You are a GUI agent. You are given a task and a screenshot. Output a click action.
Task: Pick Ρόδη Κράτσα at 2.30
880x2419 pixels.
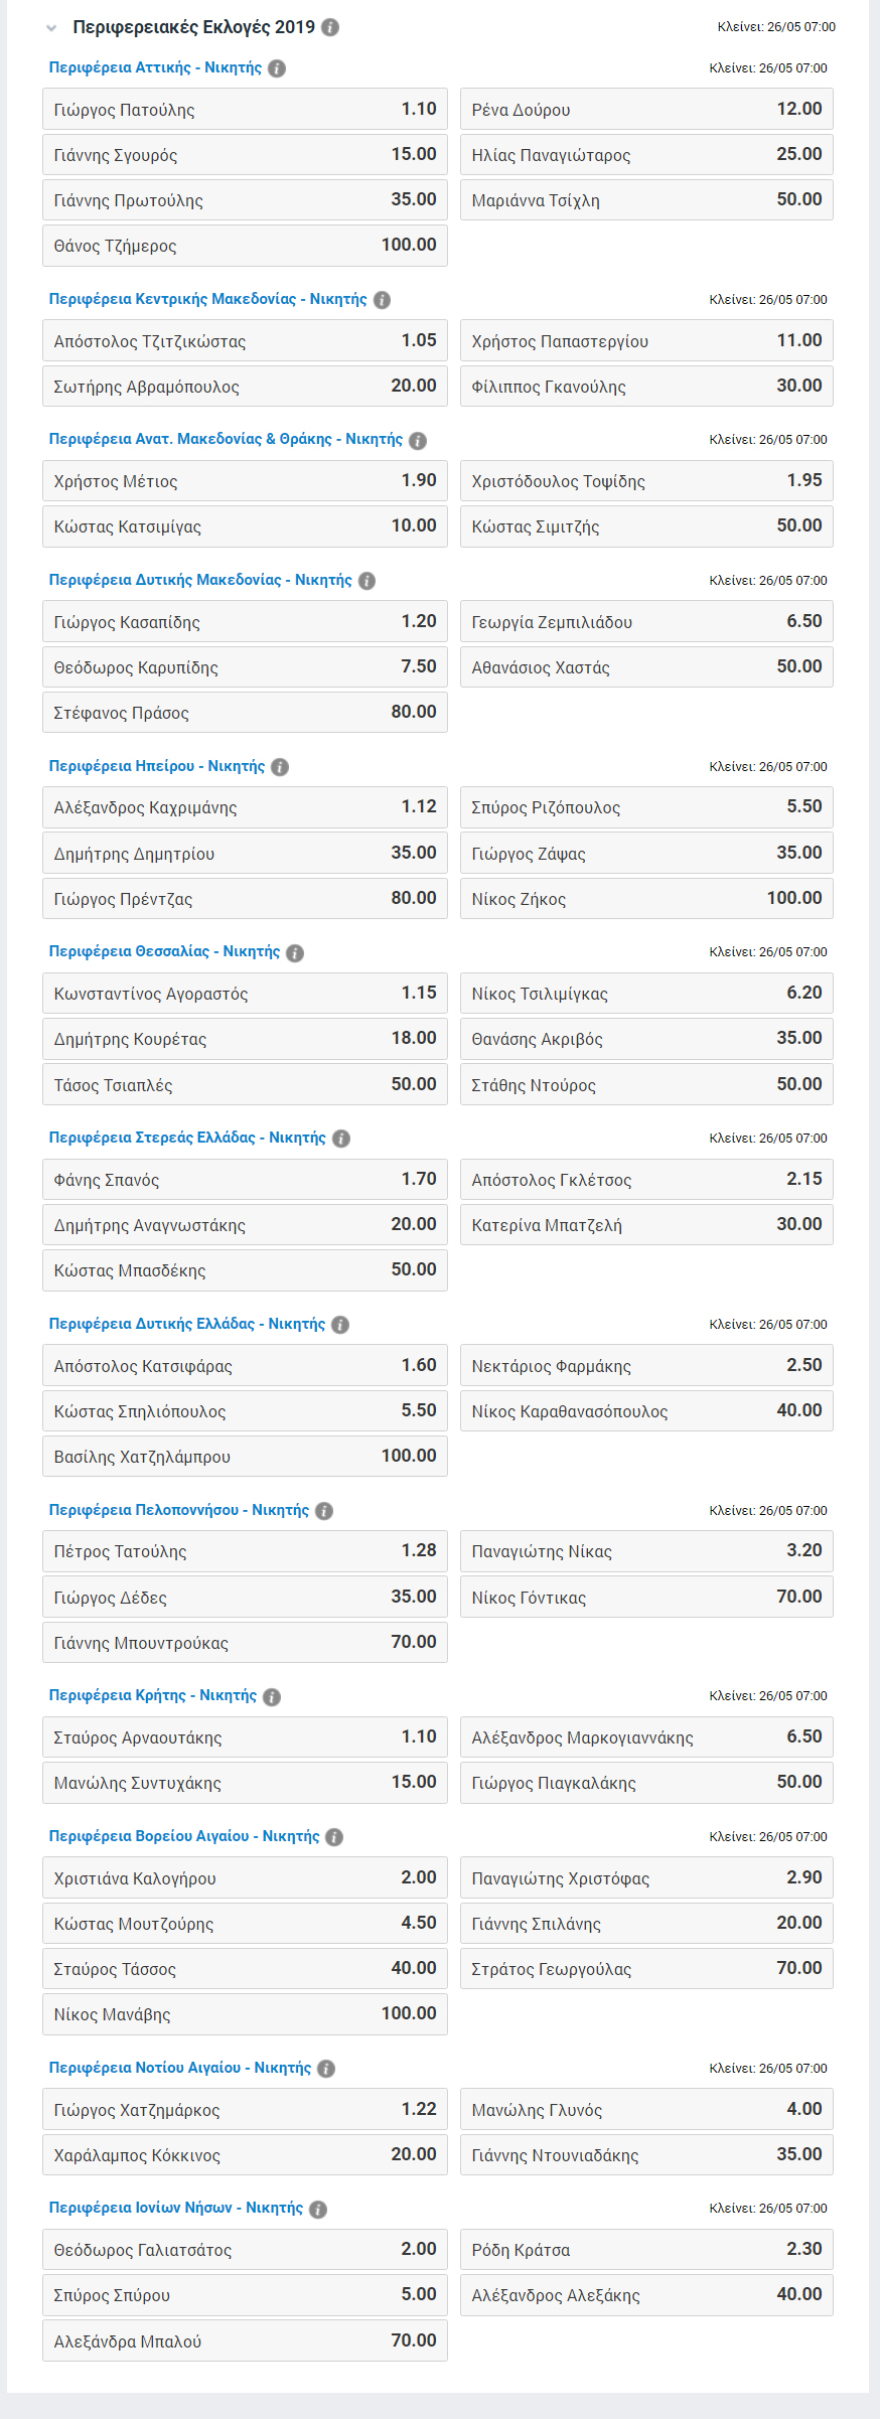click(646, 2250)
